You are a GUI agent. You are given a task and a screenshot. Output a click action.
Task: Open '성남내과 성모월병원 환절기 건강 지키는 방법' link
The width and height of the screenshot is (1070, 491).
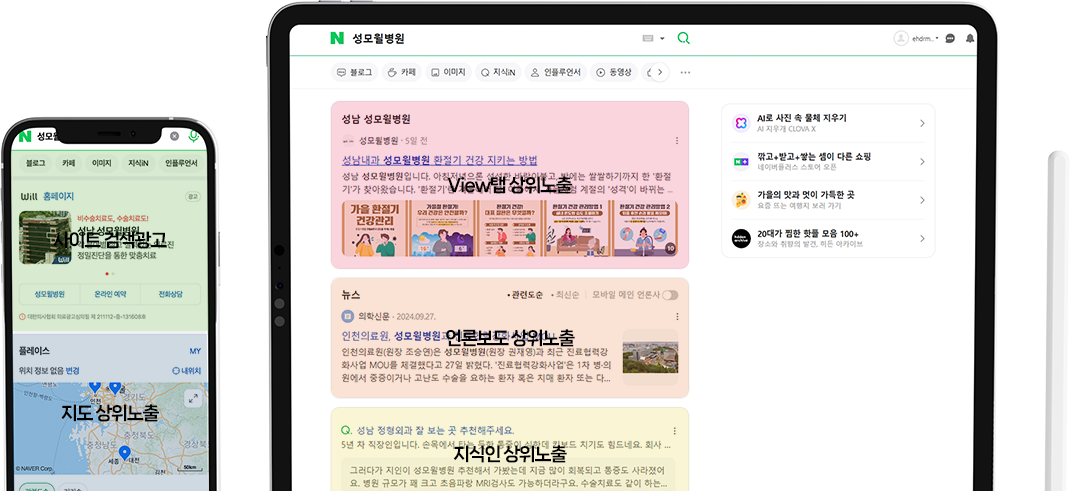point(440,160)
